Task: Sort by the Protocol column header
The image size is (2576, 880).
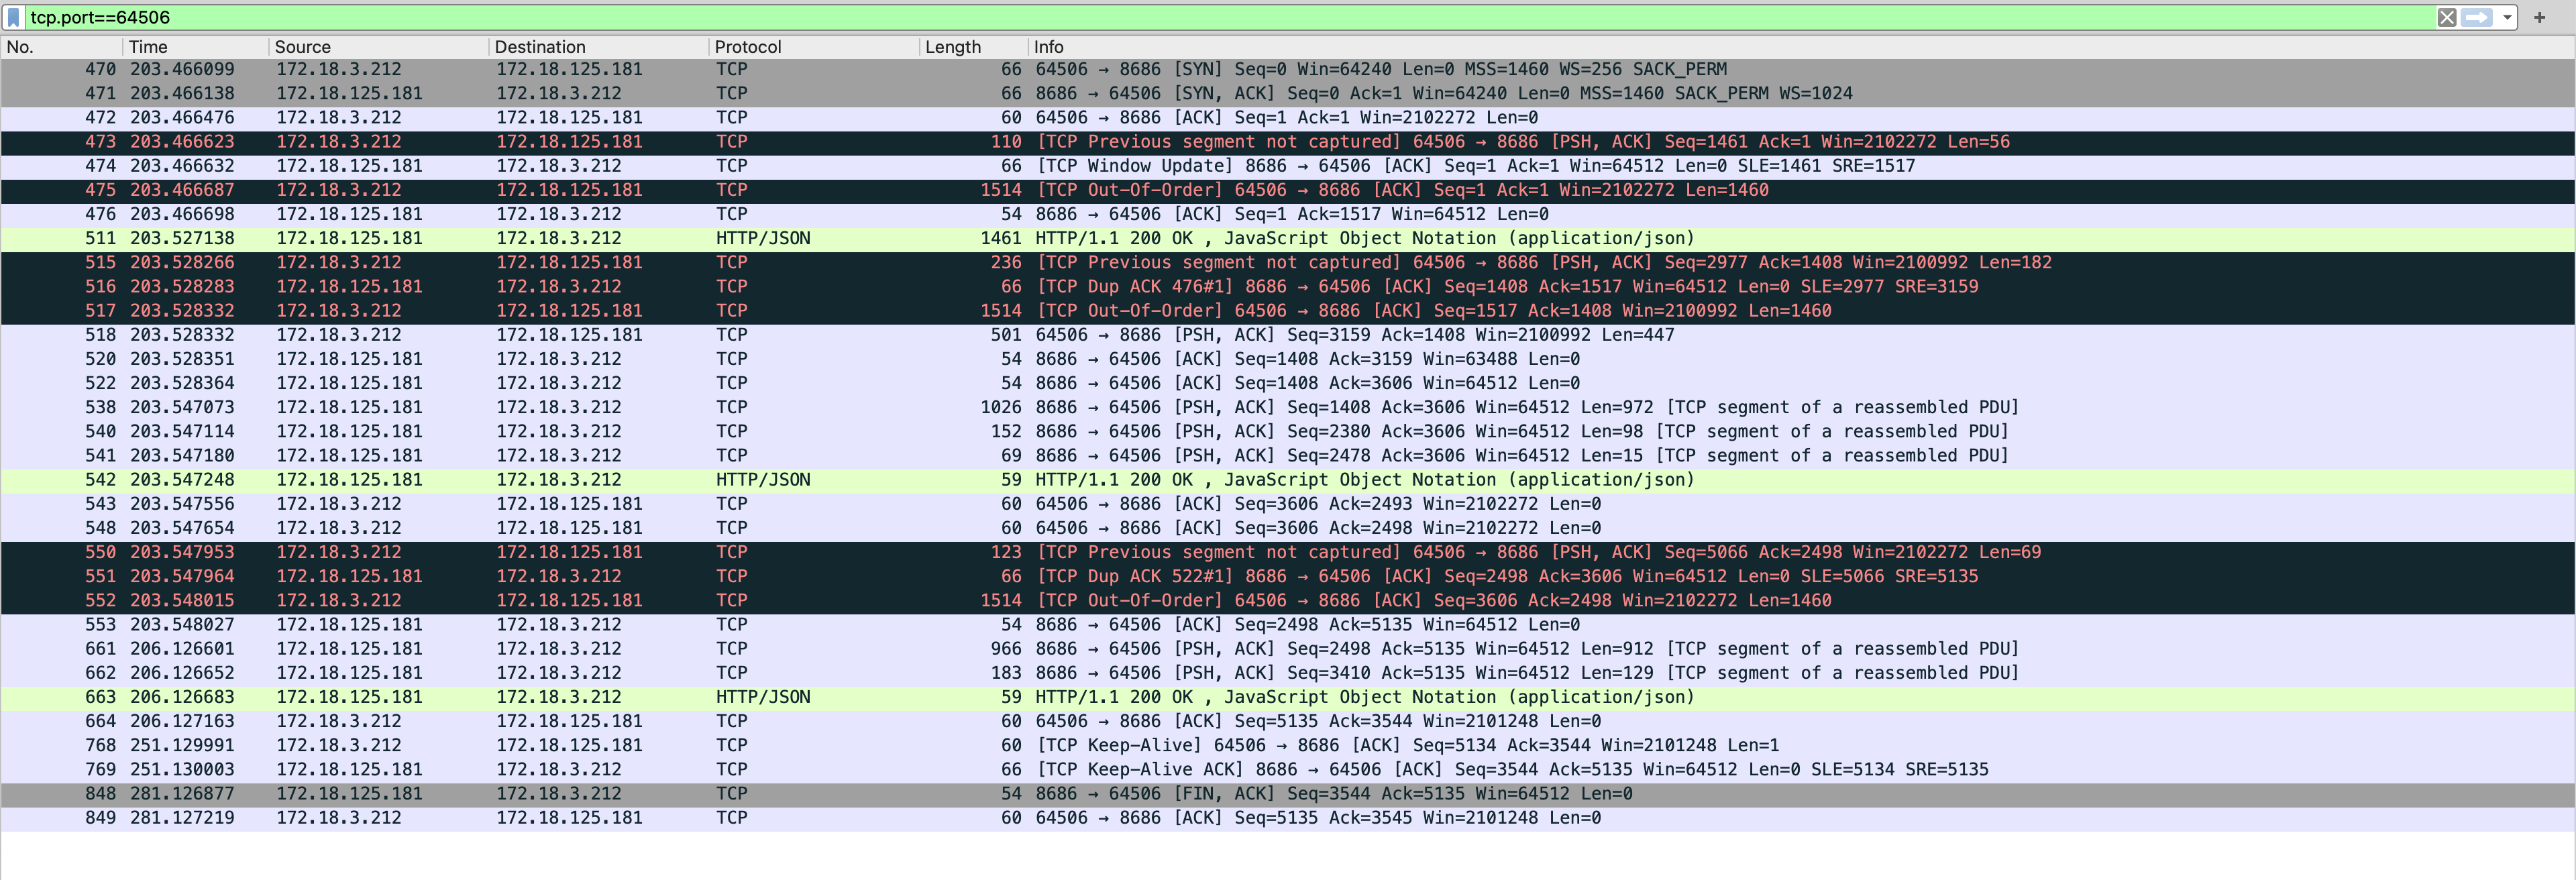Action: (814, 47)
